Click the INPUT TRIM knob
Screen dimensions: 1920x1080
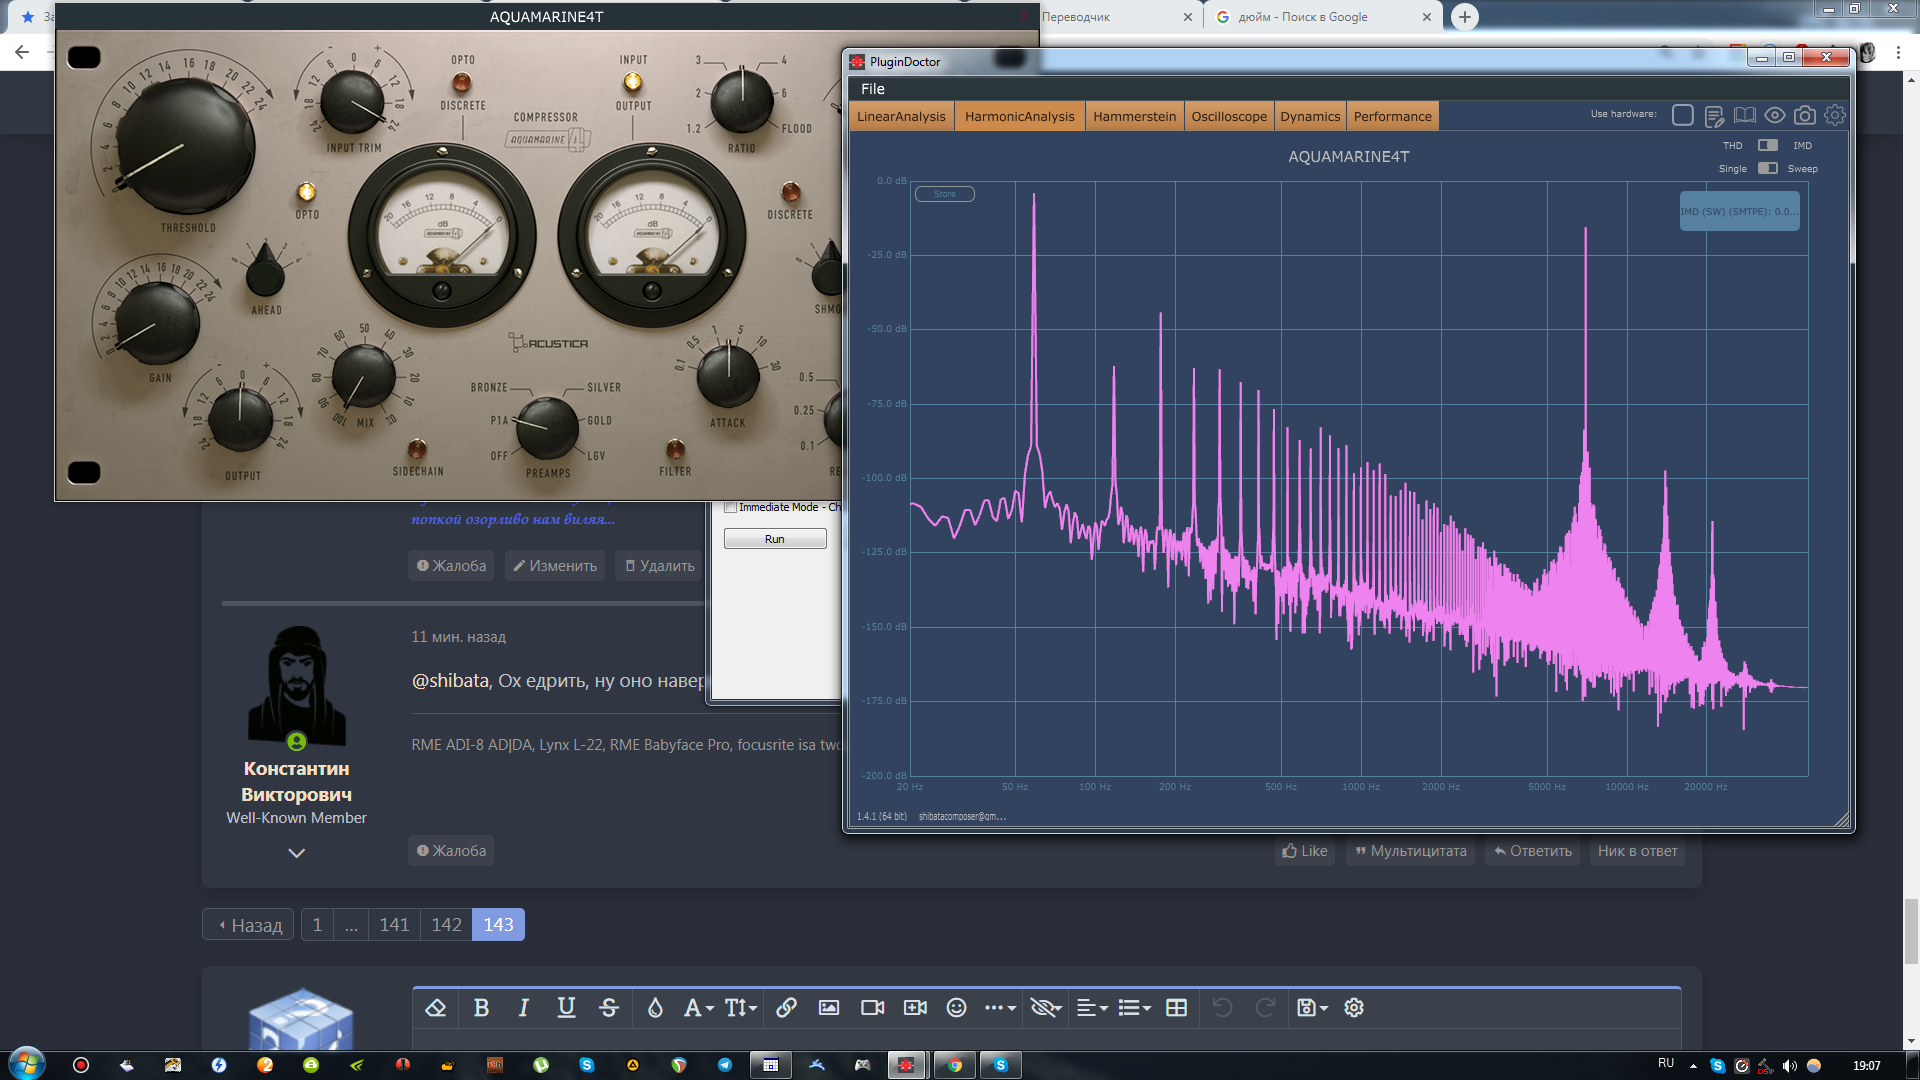point(352,103)
